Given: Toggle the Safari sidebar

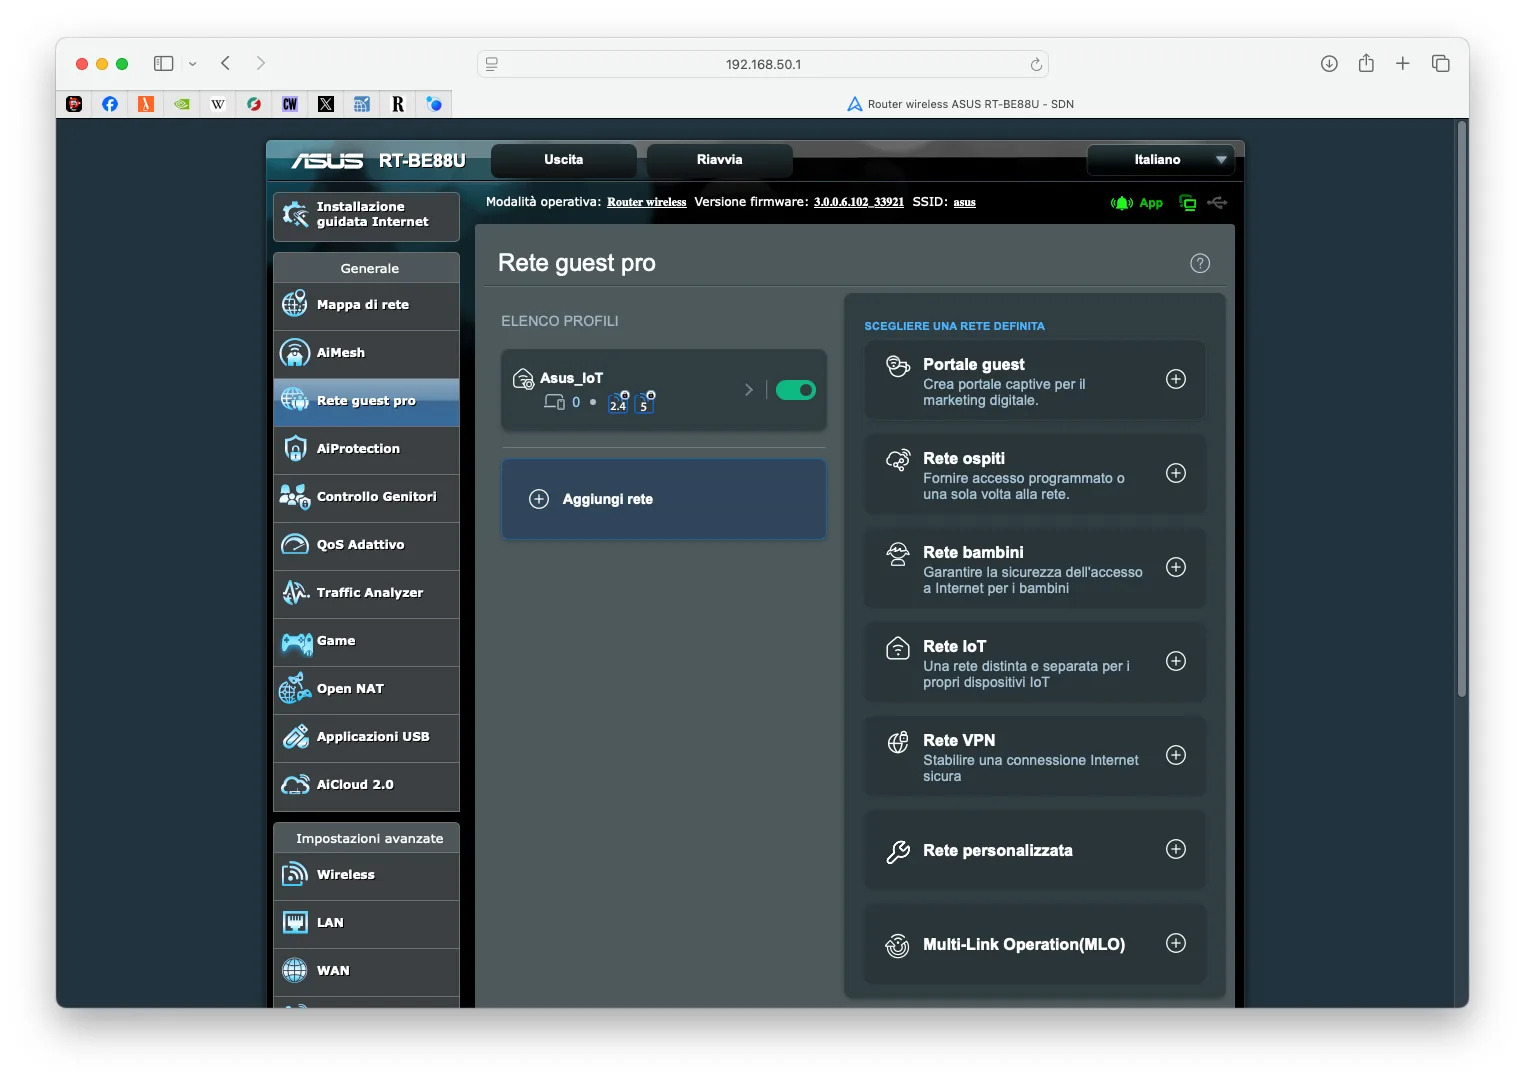Looking at the screenshot, I should (164, 64).
